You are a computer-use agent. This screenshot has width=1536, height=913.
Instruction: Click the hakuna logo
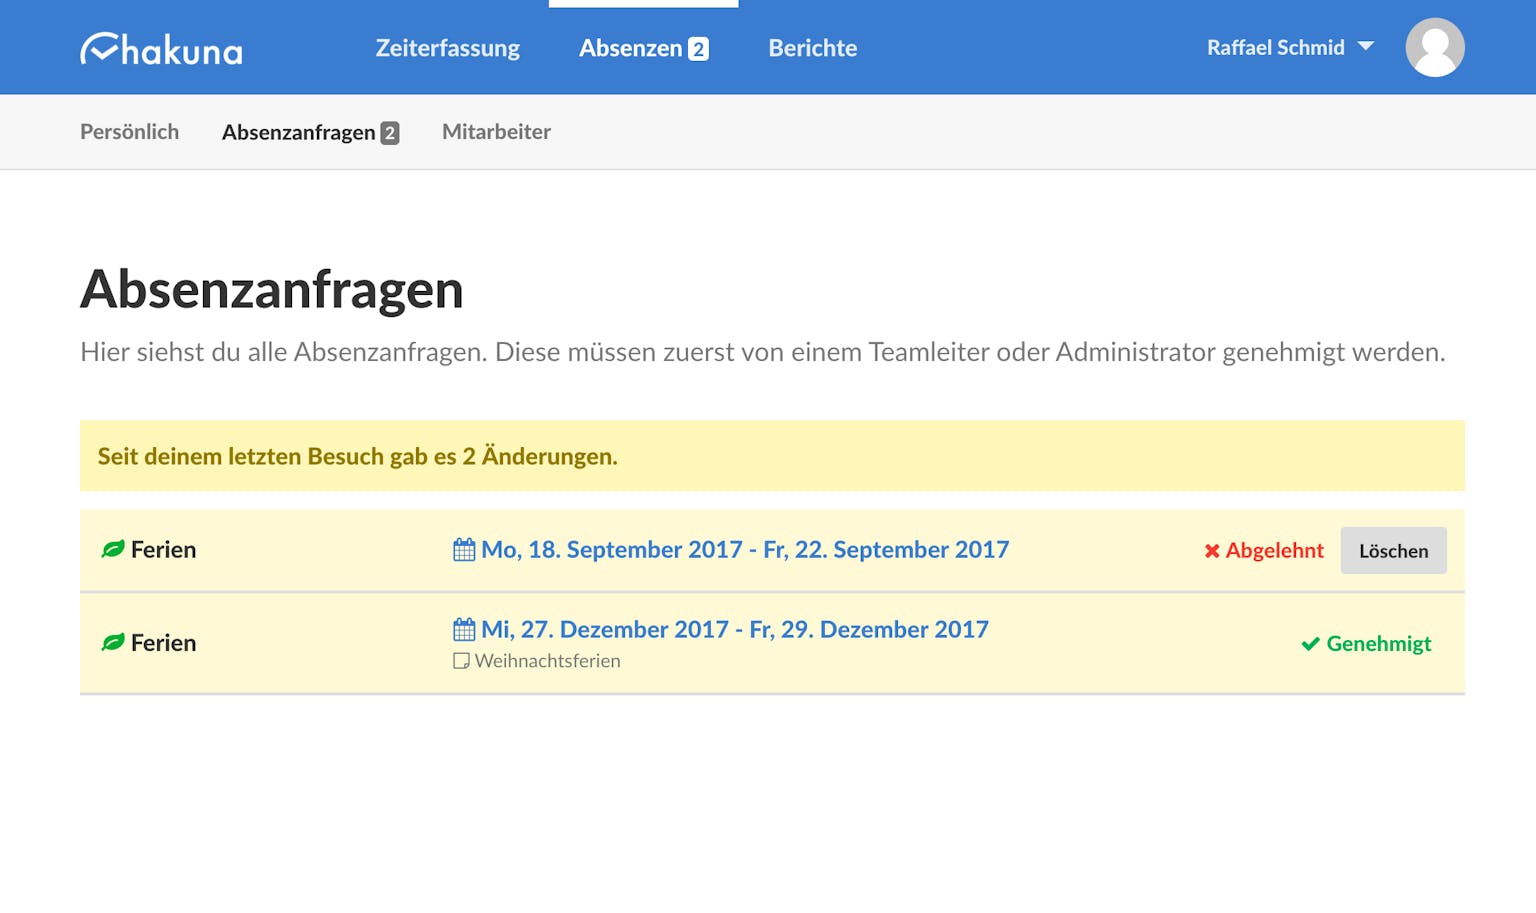[x=161, y=48]
